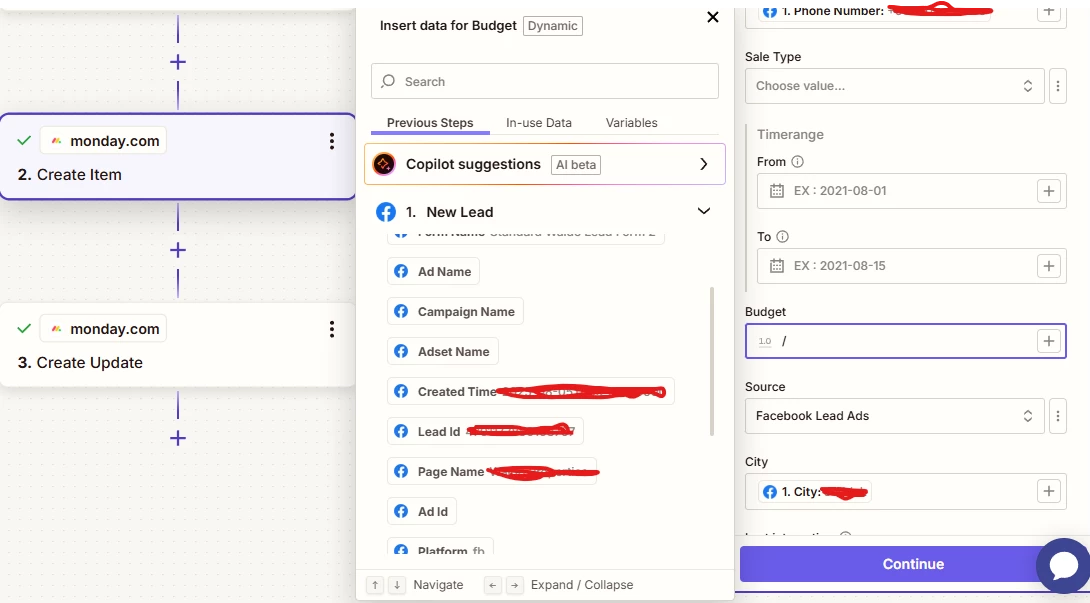
Task: Add step below Create Update
Action: pyautogui.click(x=178, y=437)
